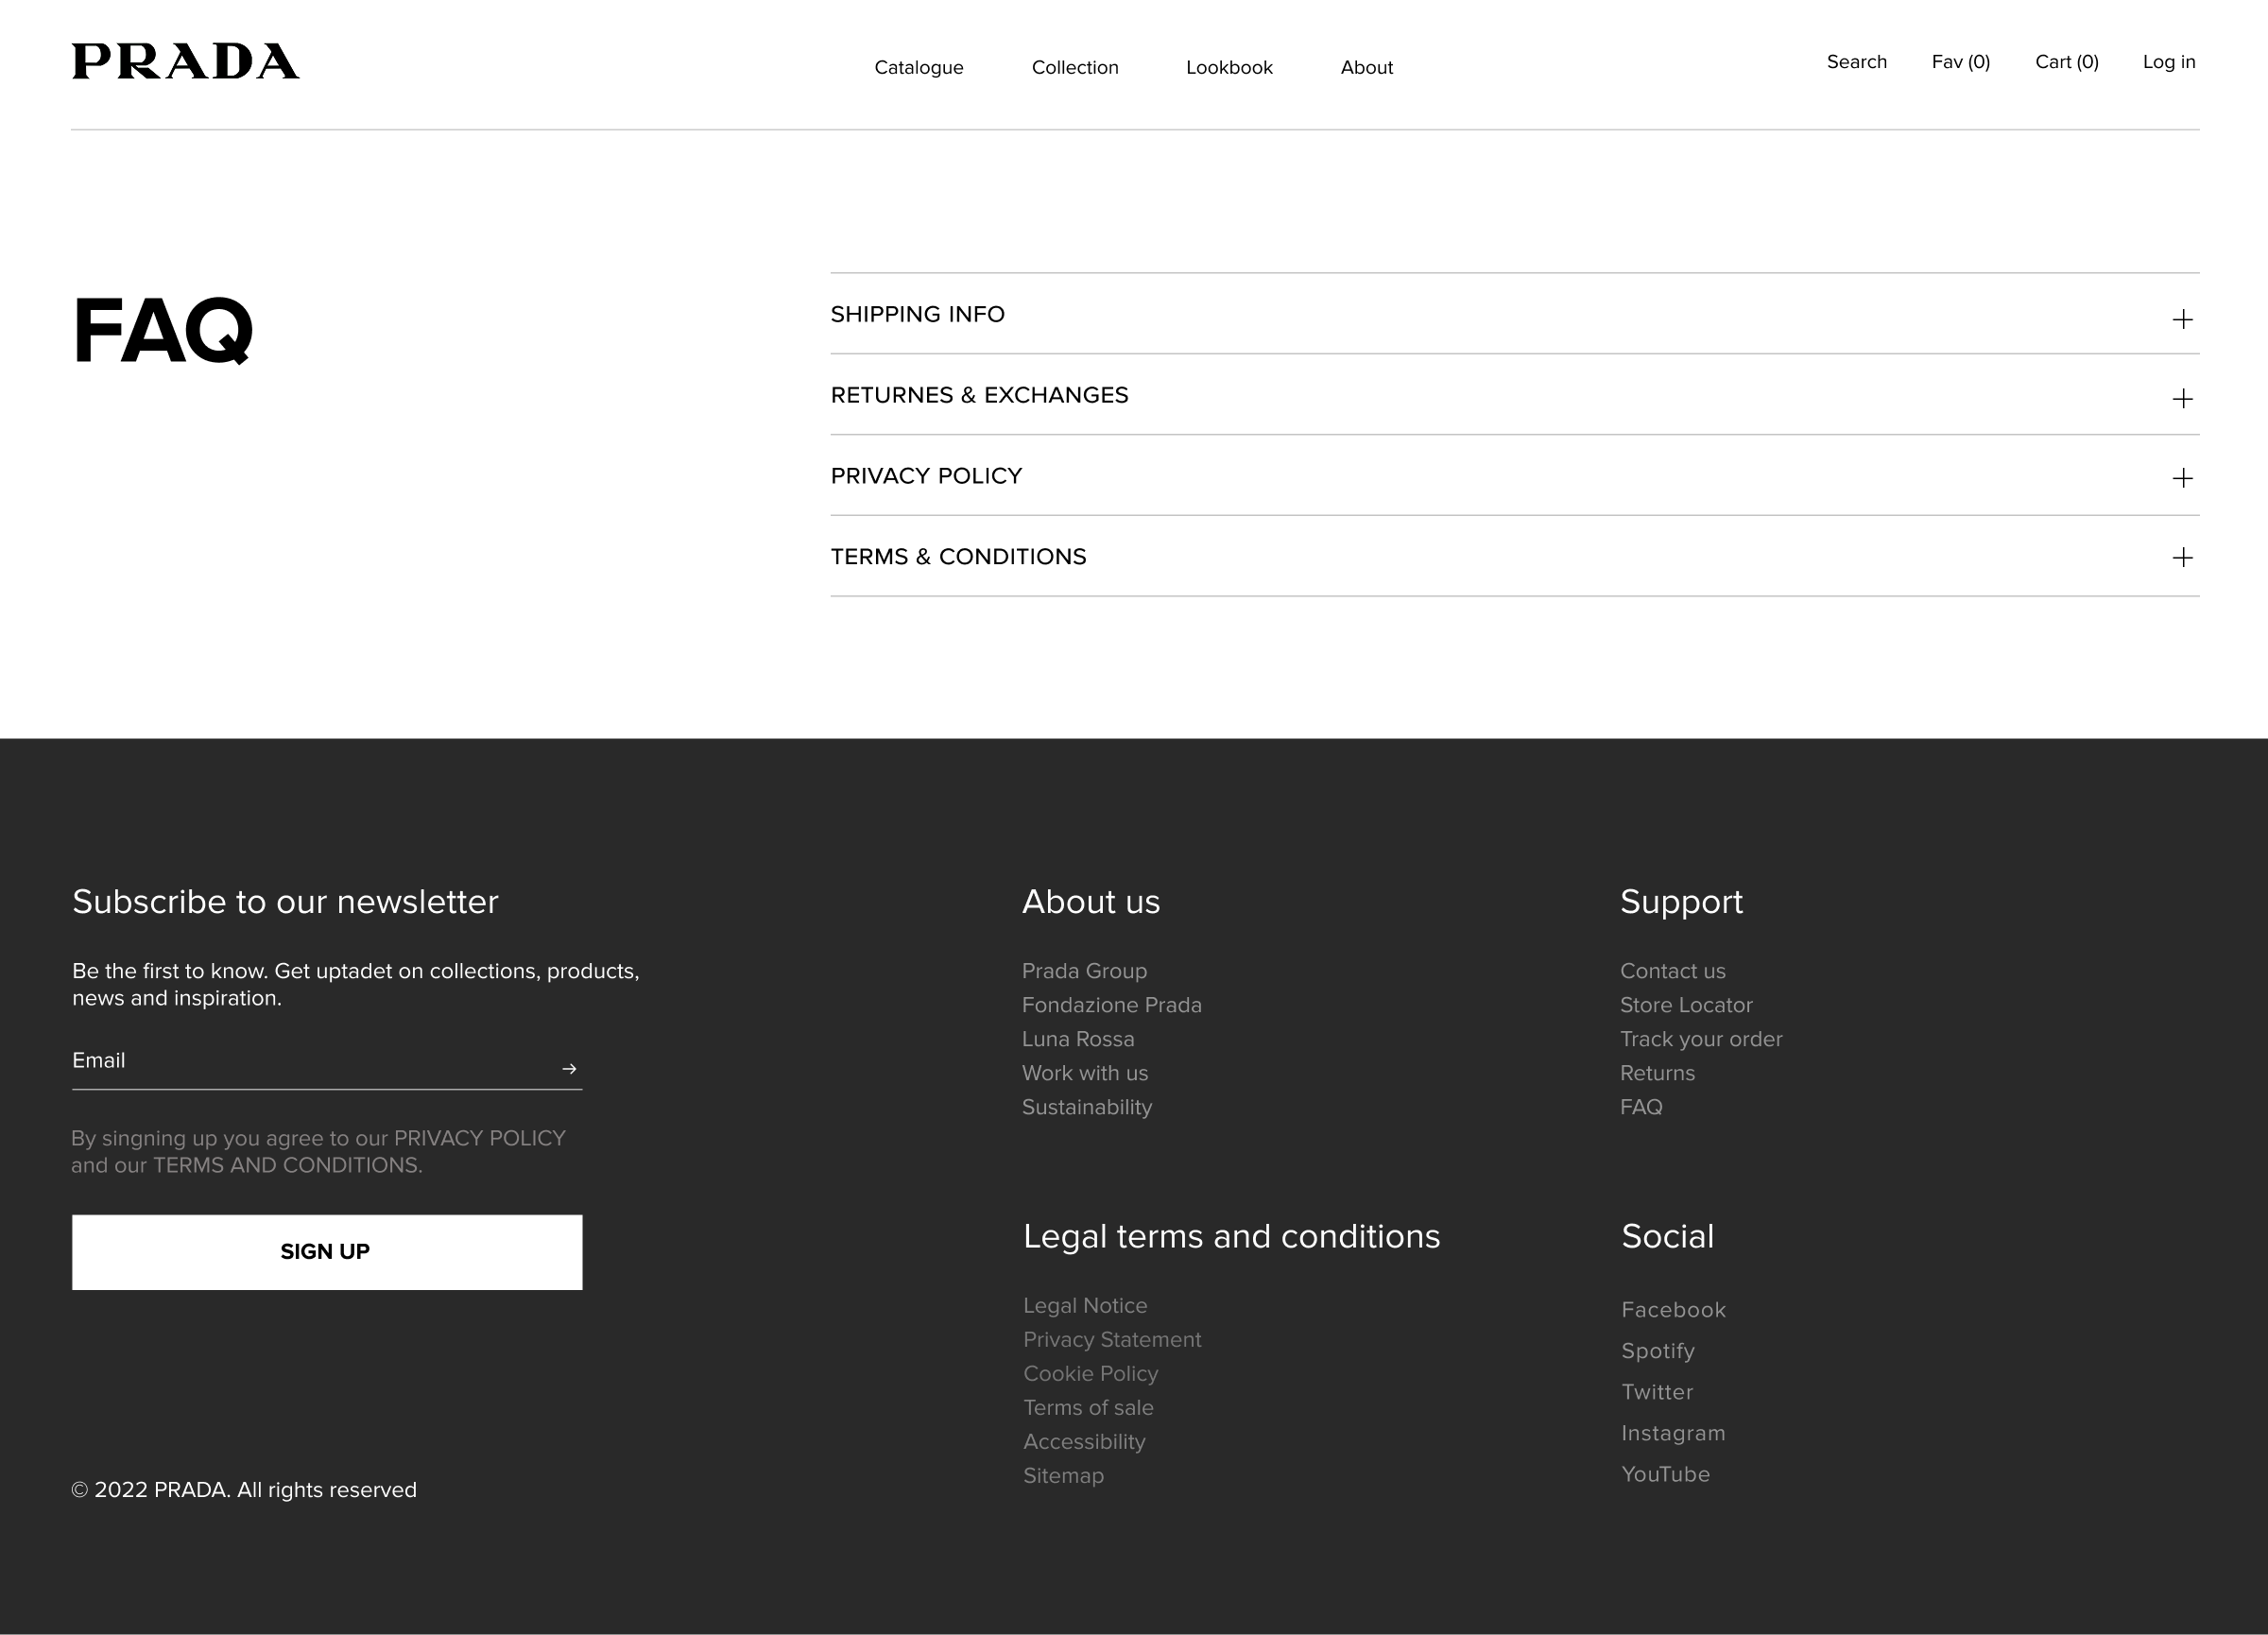Image resolution: width=2268 pixels, height=1635 pixels.
Task: Open the FAQ footer link
Action: coord(1641,1107)
